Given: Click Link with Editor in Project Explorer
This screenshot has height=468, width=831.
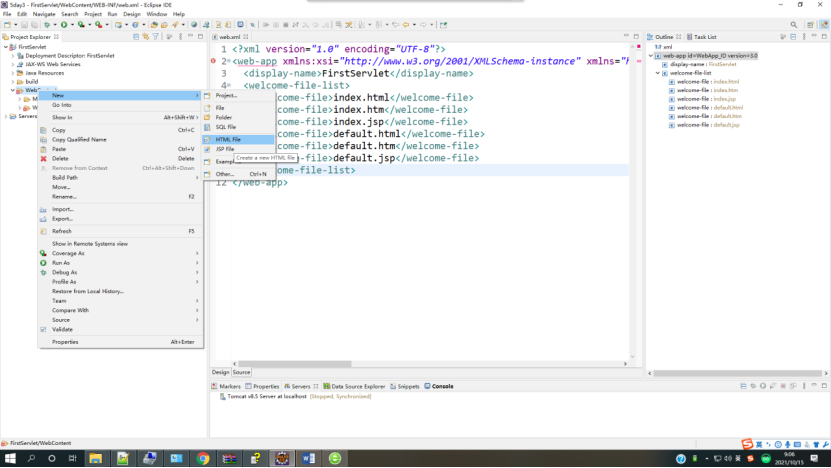Looking at the screenshot, I should pyautogui.click(x=146, y=37).
